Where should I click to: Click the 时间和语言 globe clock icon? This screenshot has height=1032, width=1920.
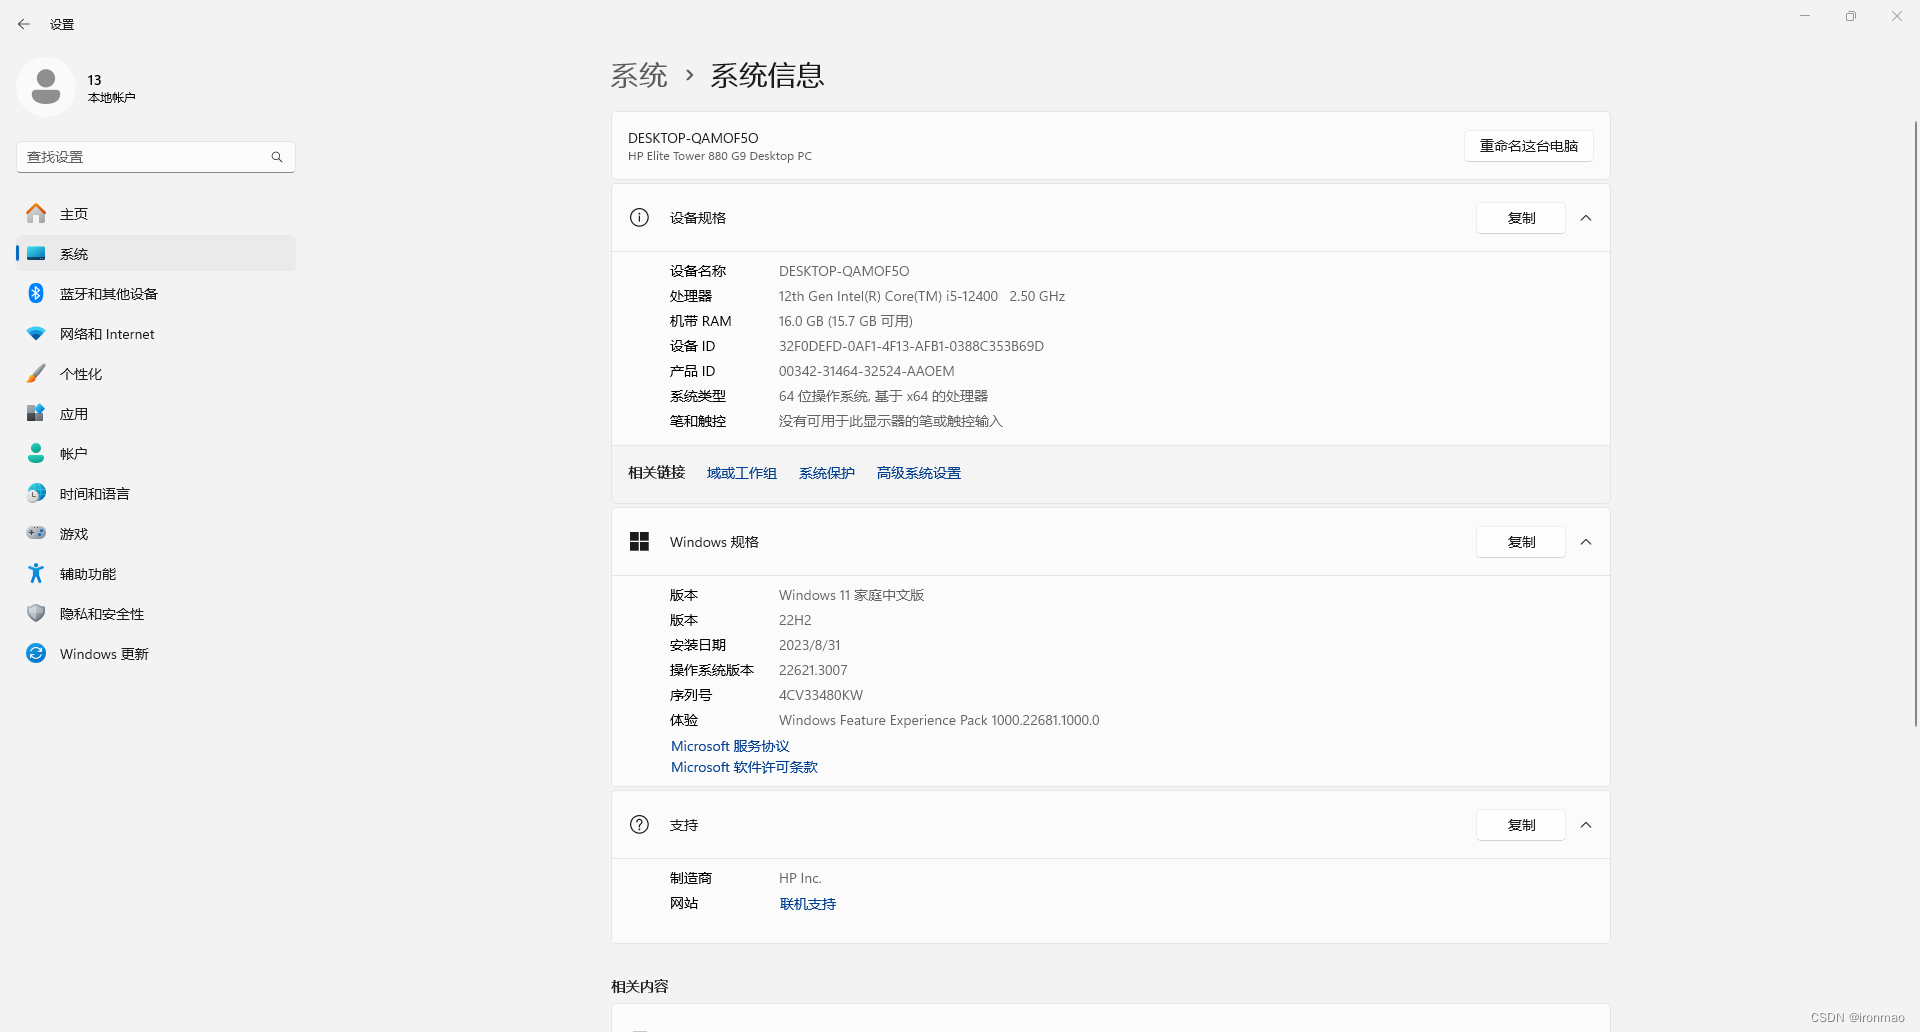click(36, 493)
